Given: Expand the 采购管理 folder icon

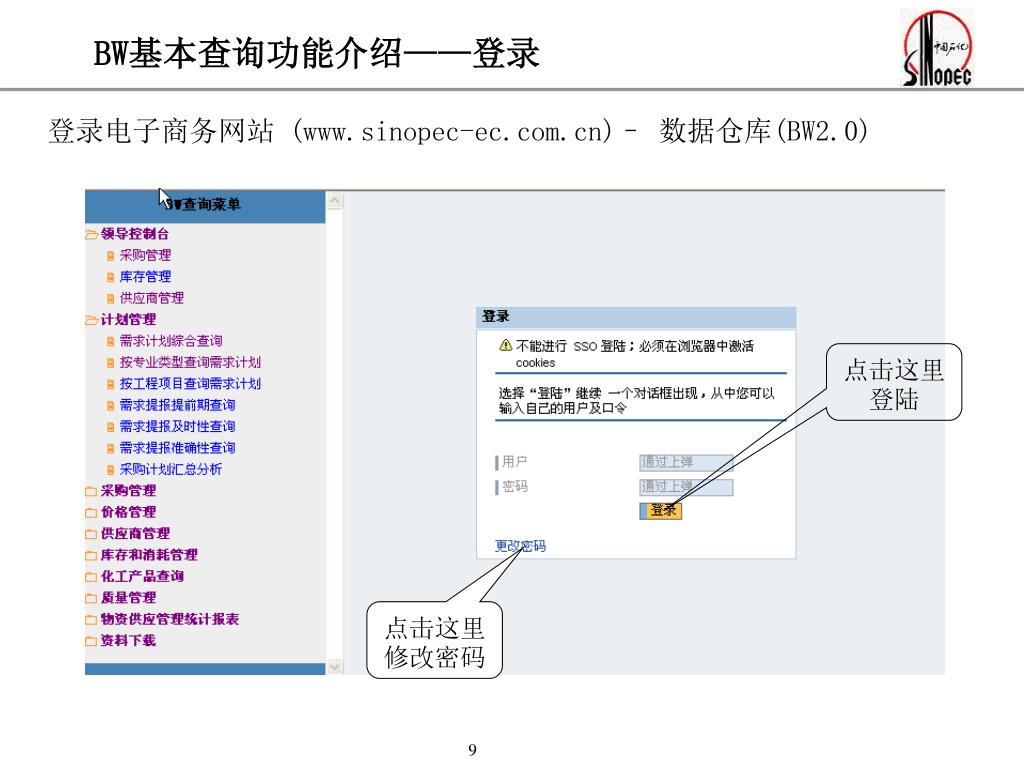Looking at the screenshot, I should (x=91, y=491).
